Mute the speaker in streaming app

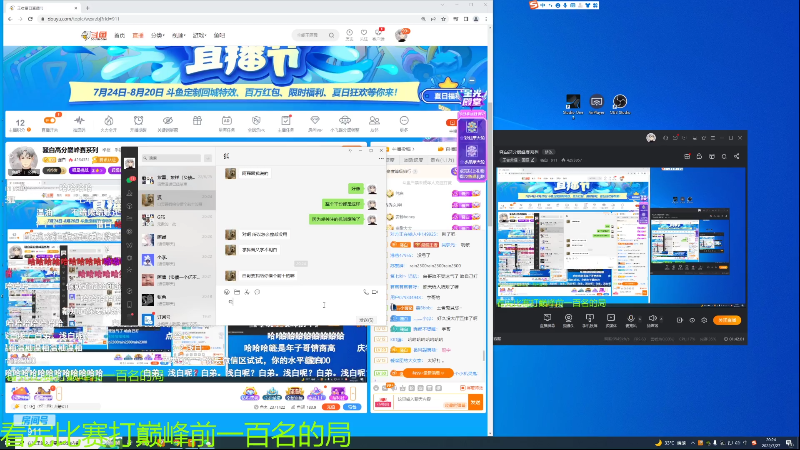(x=652, y=320)
